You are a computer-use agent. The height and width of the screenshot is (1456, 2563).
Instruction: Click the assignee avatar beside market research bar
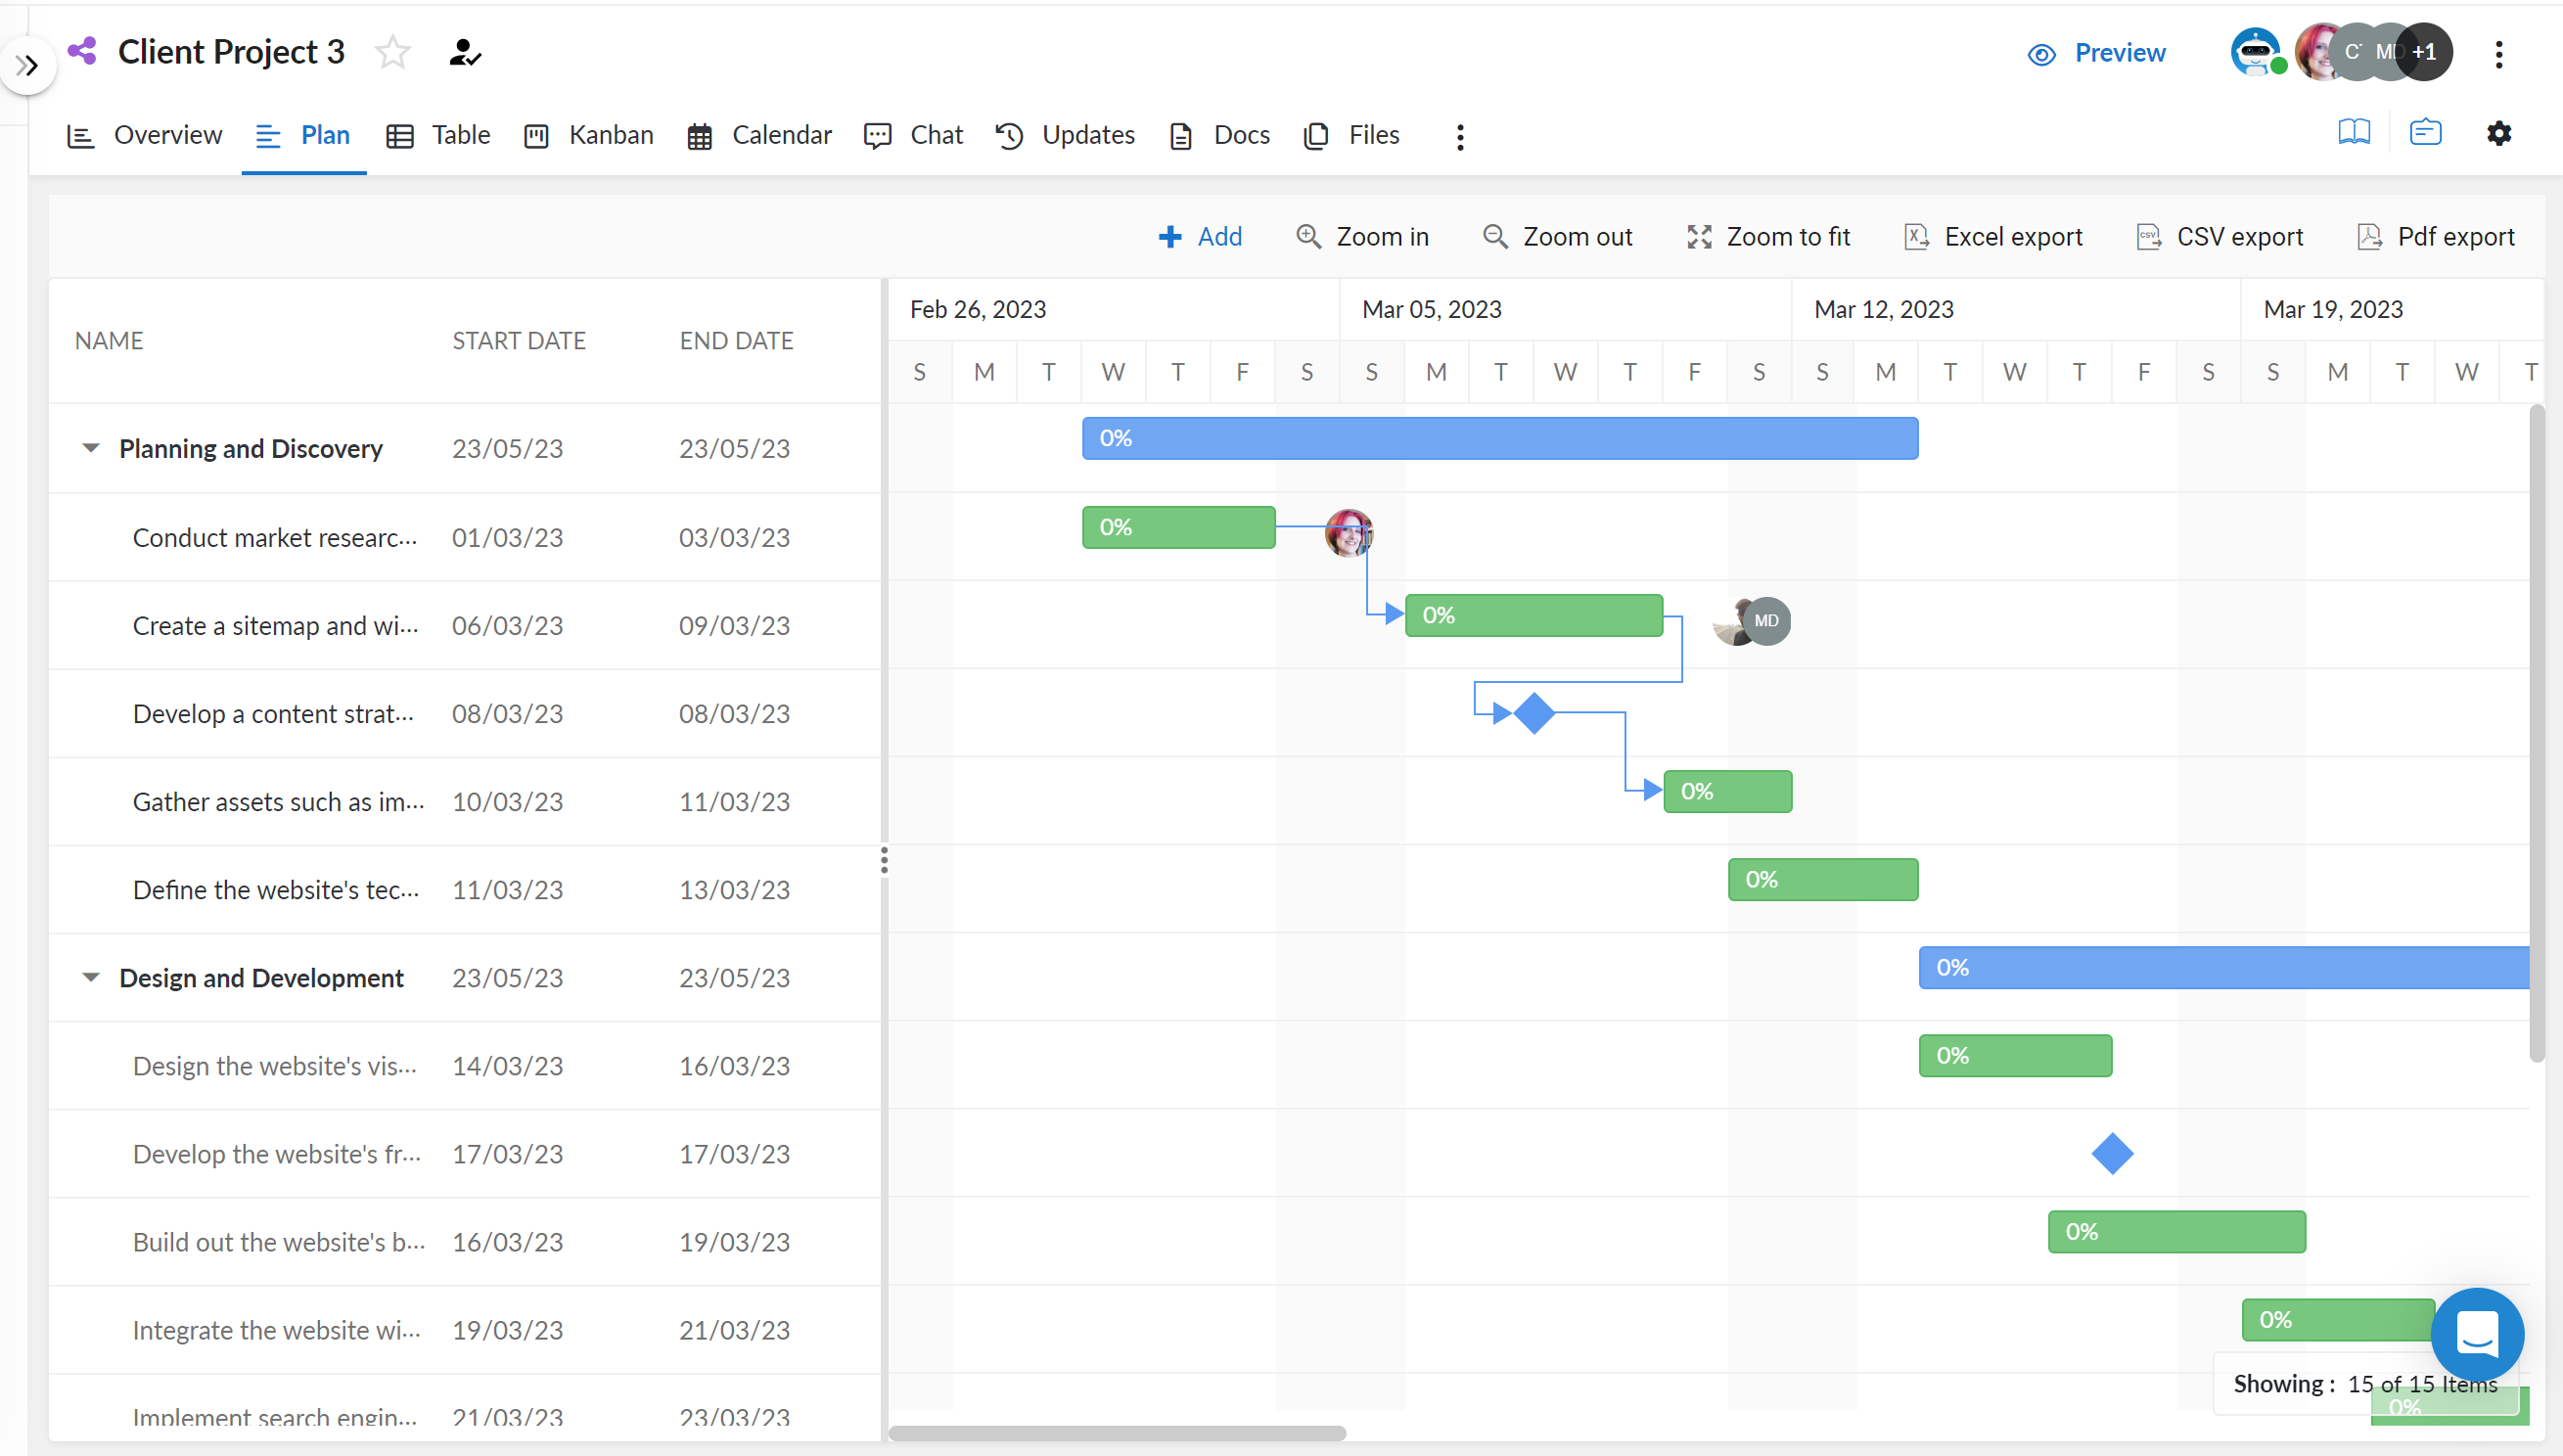(1349, 532)
